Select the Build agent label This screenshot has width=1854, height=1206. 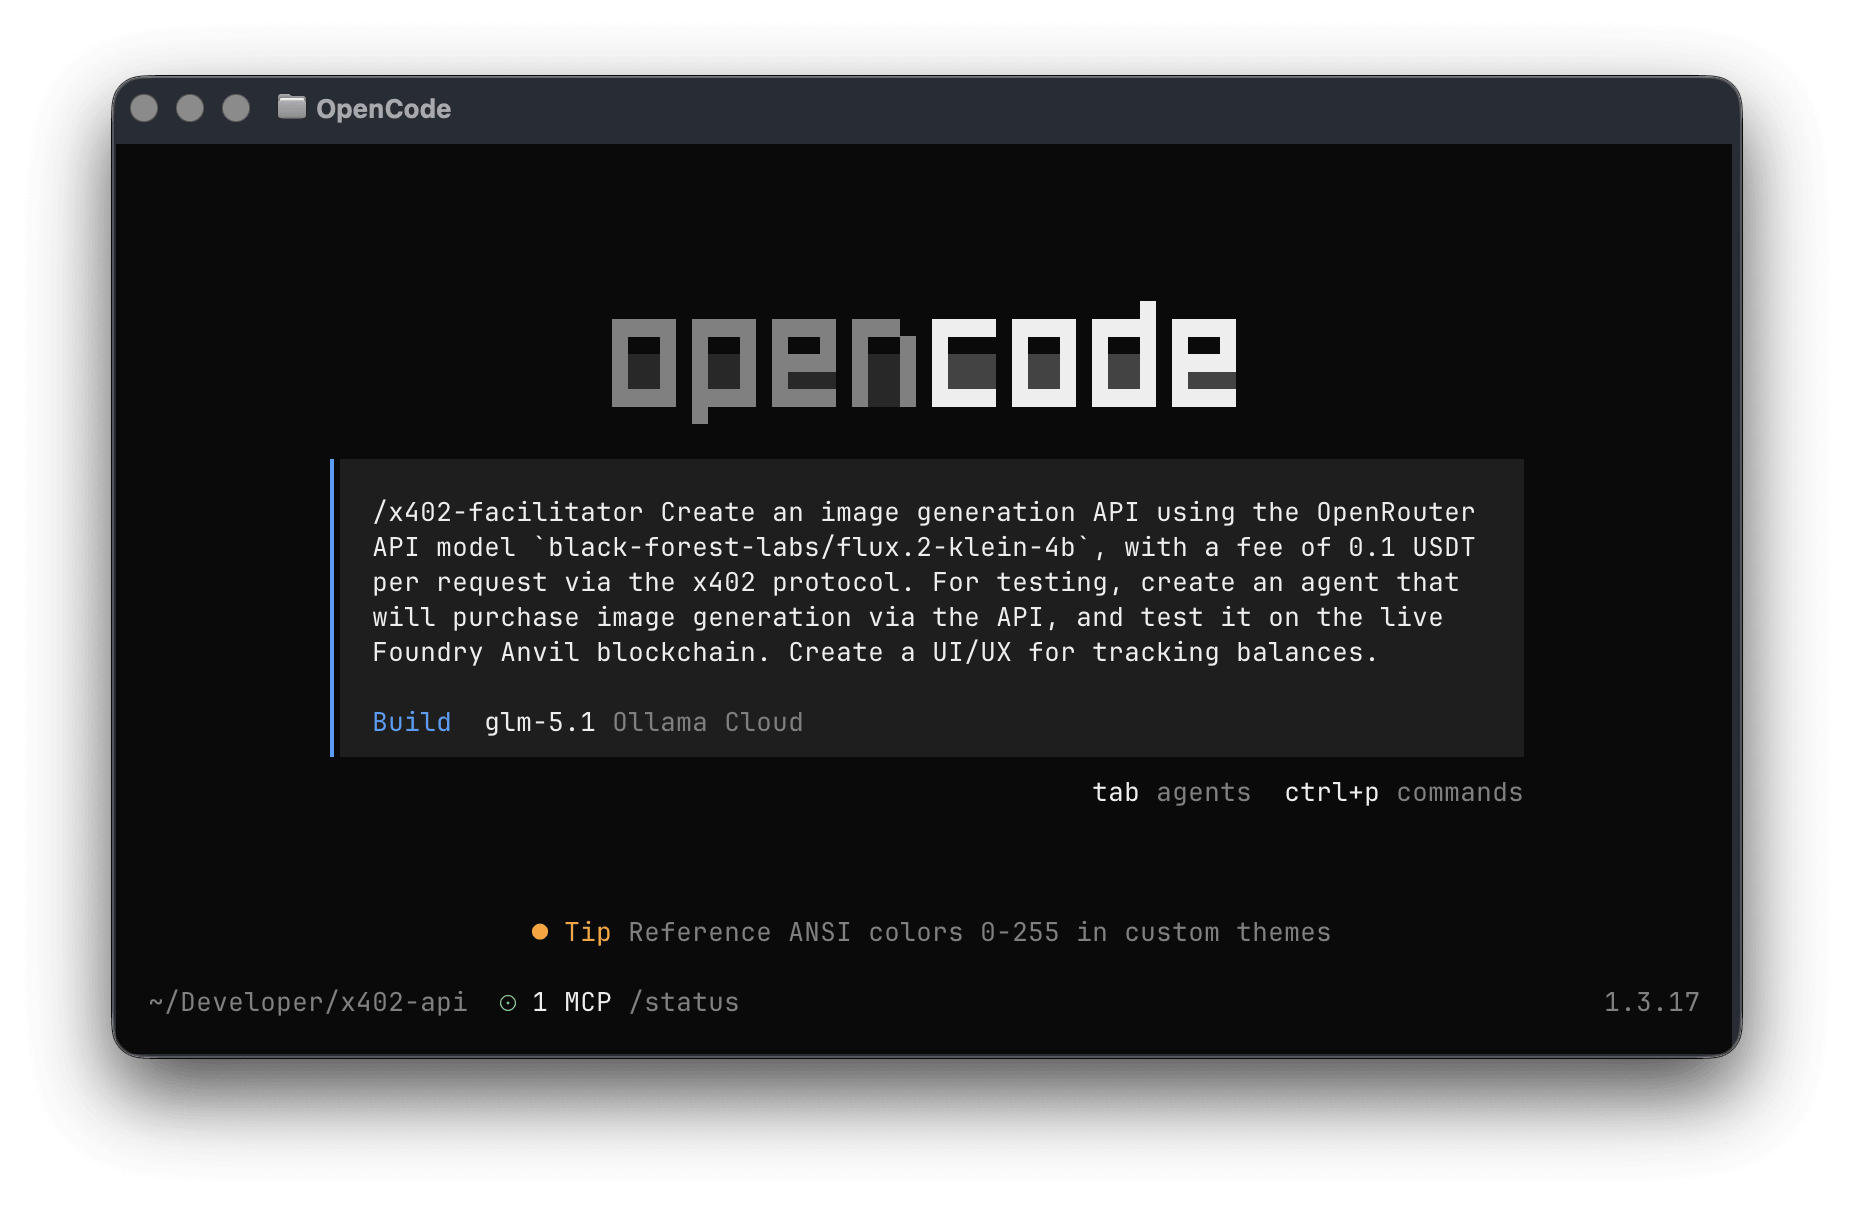[412, 722]
